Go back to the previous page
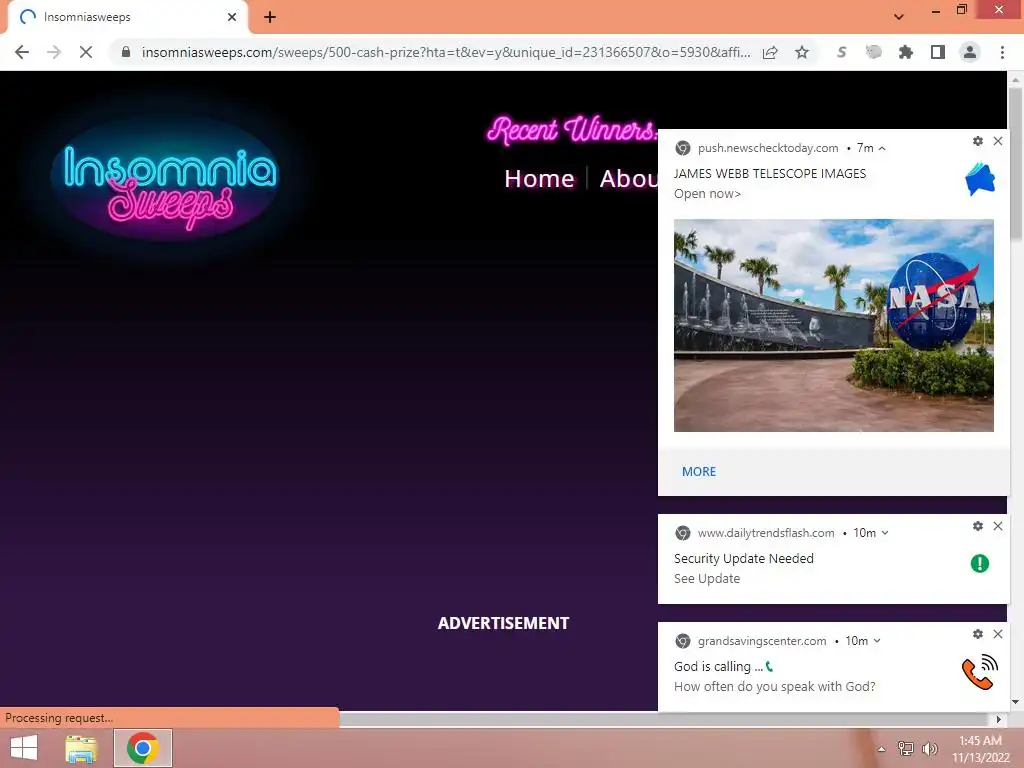Screen dimensions: 1024x768 (22, 52)
